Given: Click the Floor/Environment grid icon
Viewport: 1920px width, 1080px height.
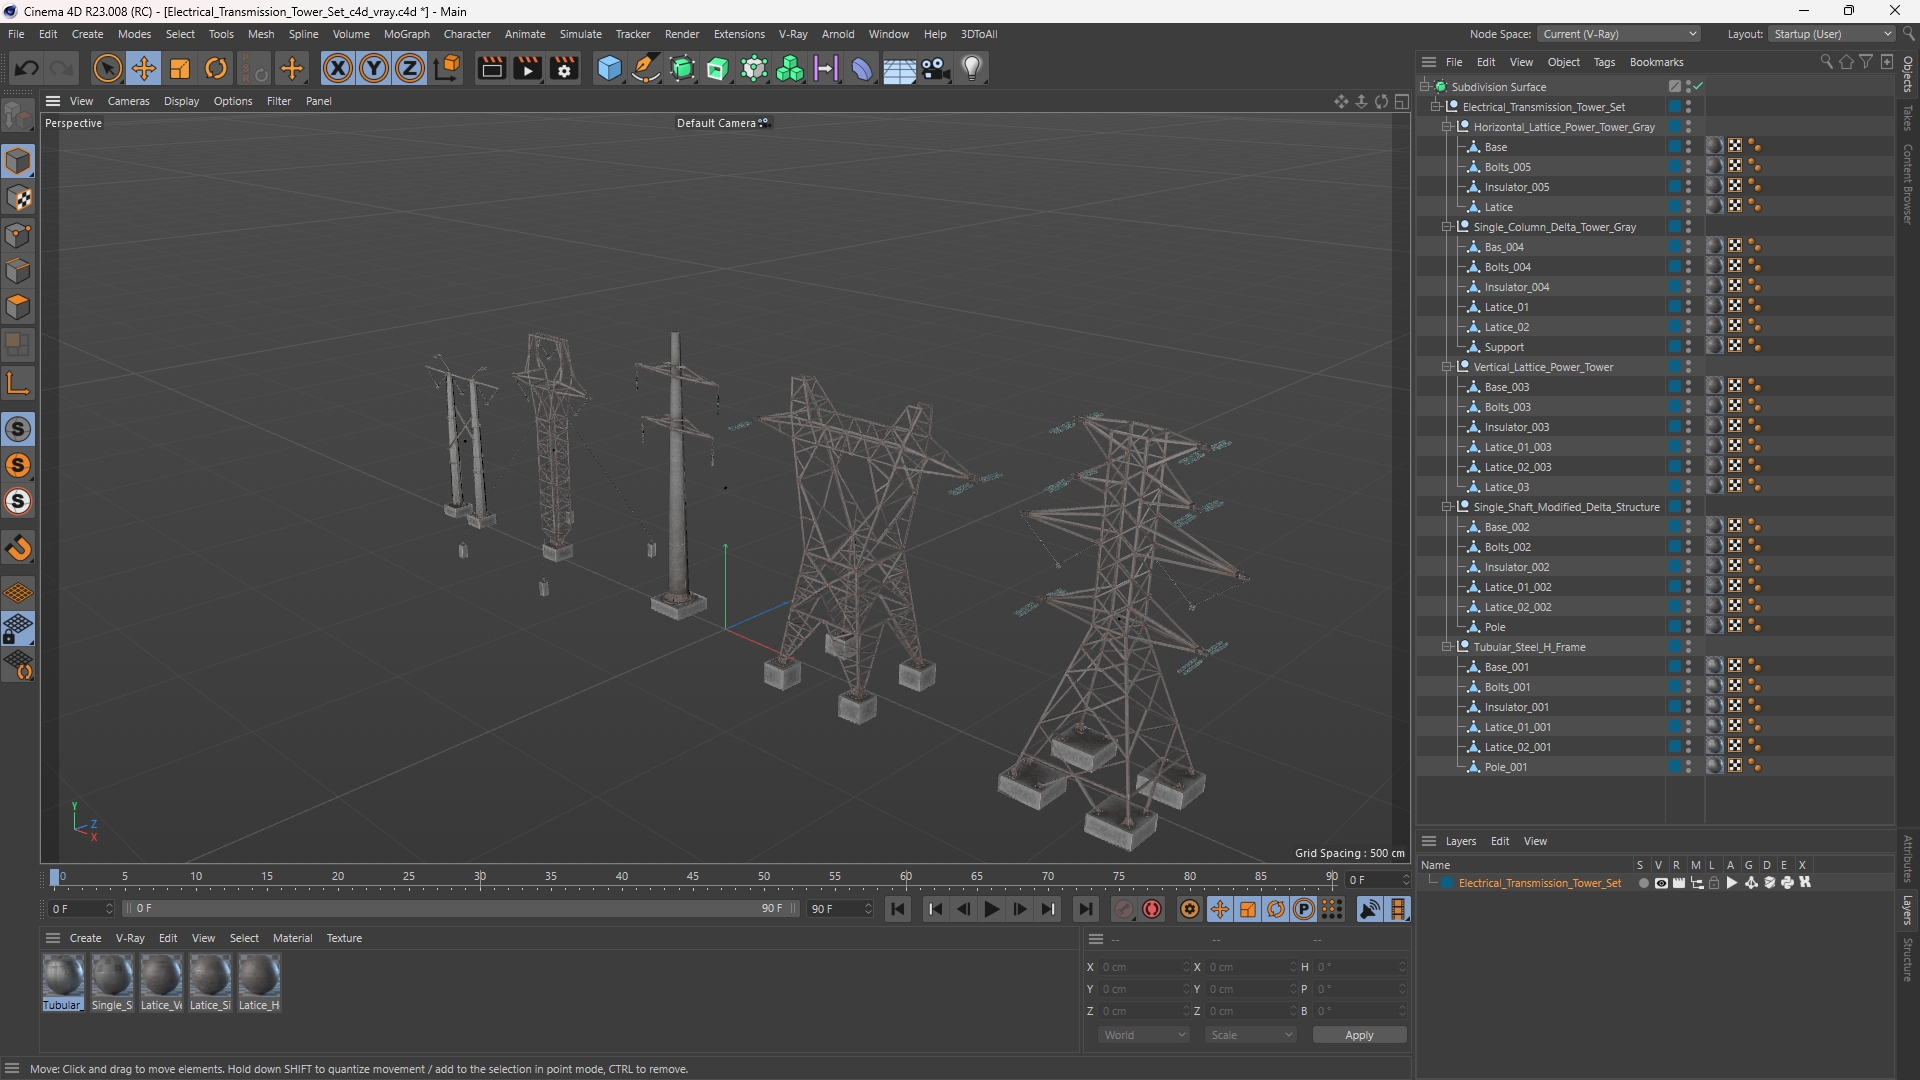Looking at the screenshot, I should (899, 68).
